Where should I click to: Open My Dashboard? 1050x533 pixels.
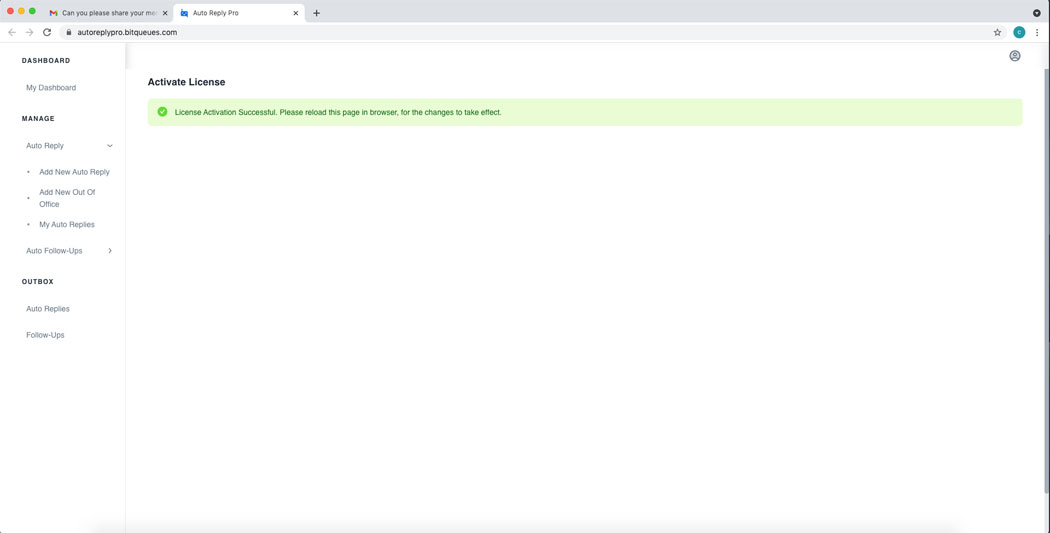[x=51, y=88]
